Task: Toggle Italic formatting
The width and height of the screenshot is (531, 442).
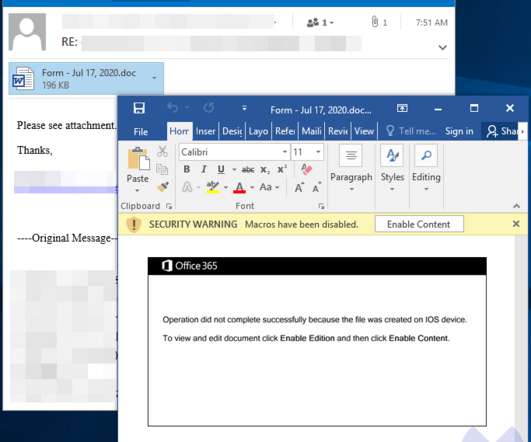Action: click(x=204, y=169)
